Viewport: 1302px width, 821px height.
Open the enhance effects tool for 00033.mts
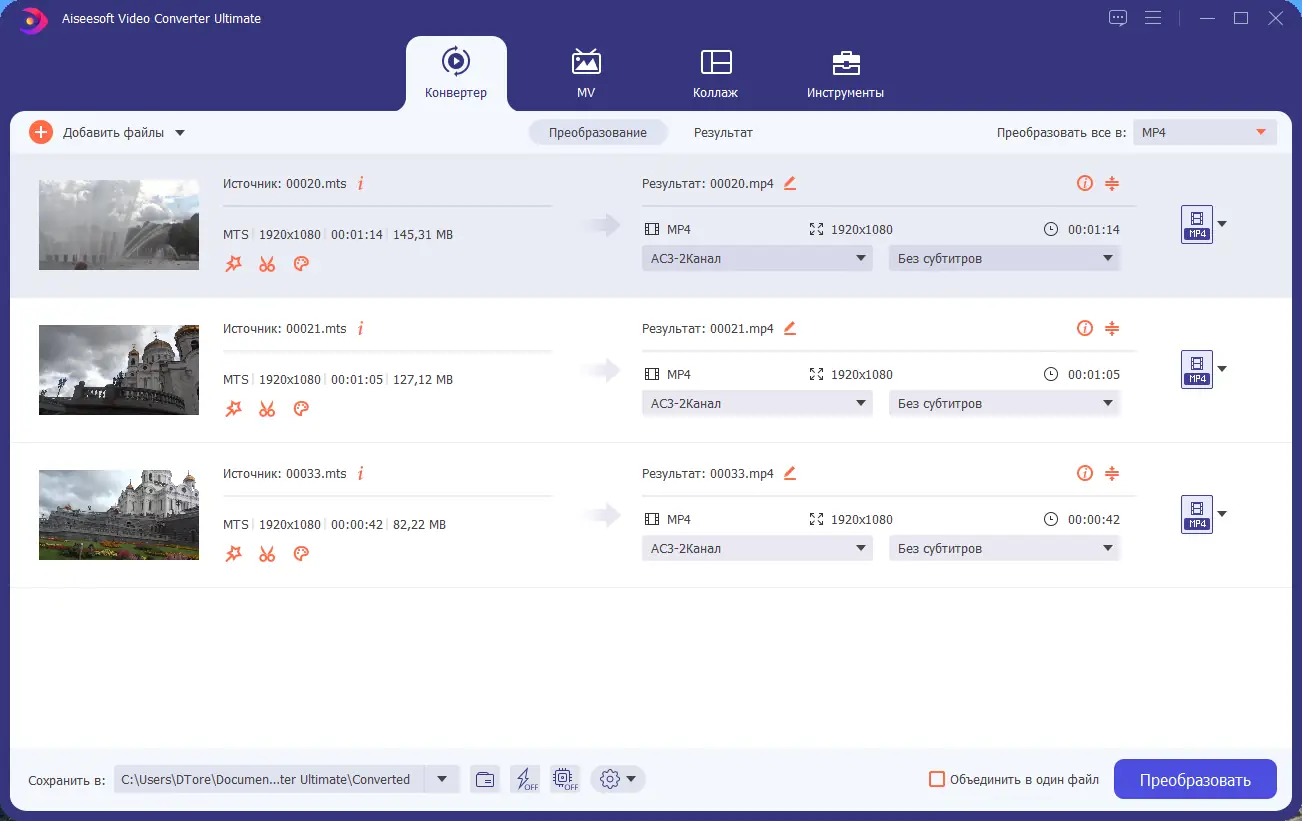point(233,554)
